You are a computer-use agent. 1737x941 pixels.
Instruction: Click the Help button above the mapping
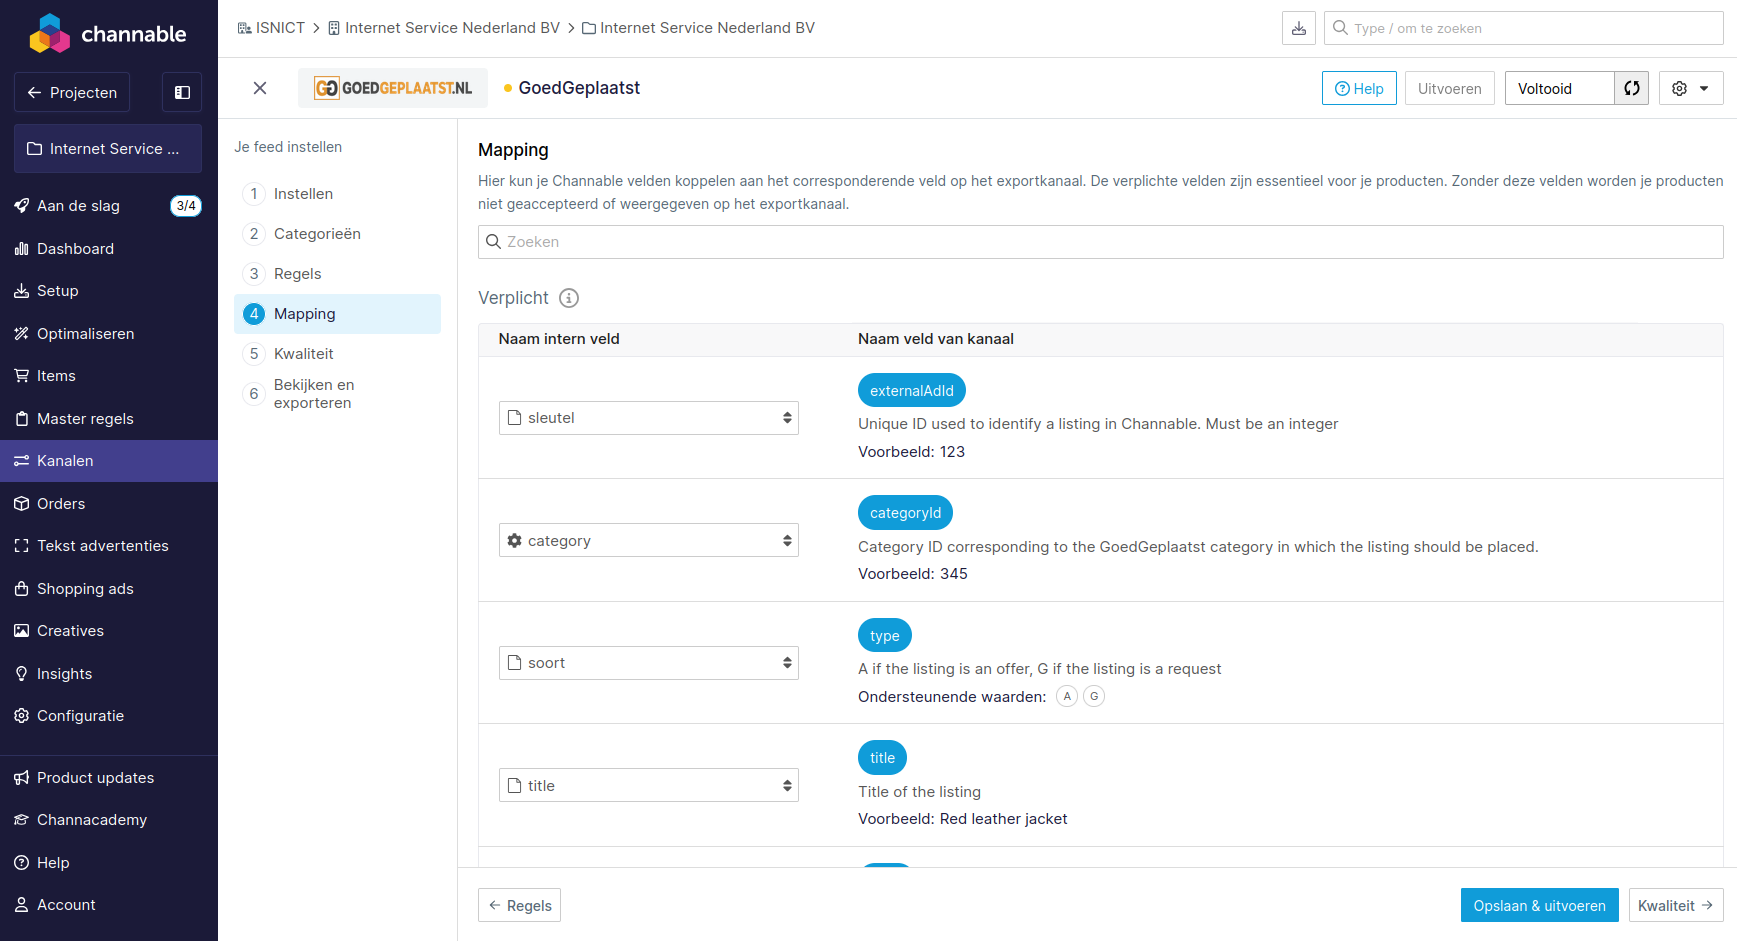click(x=1359, y=88)
